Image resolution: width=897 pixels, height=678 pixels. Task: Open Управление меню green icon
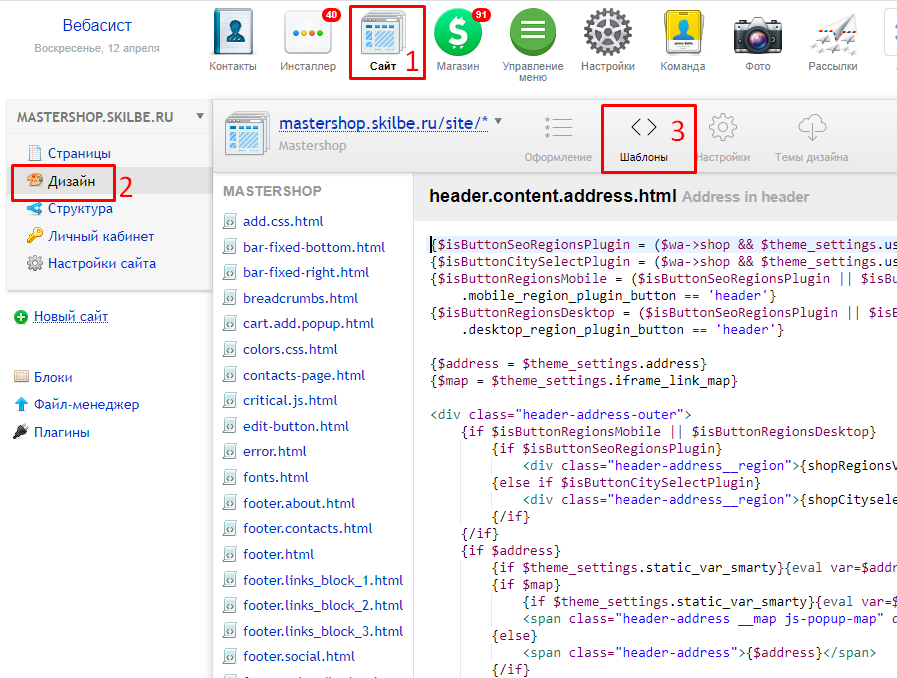coord(533,34)
